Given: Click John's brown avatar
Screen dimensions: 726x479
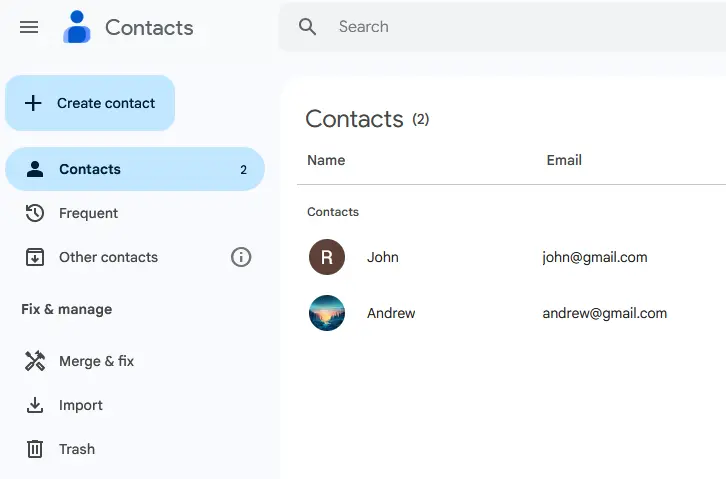Looking at the screenshot, I should coord(327,257).
